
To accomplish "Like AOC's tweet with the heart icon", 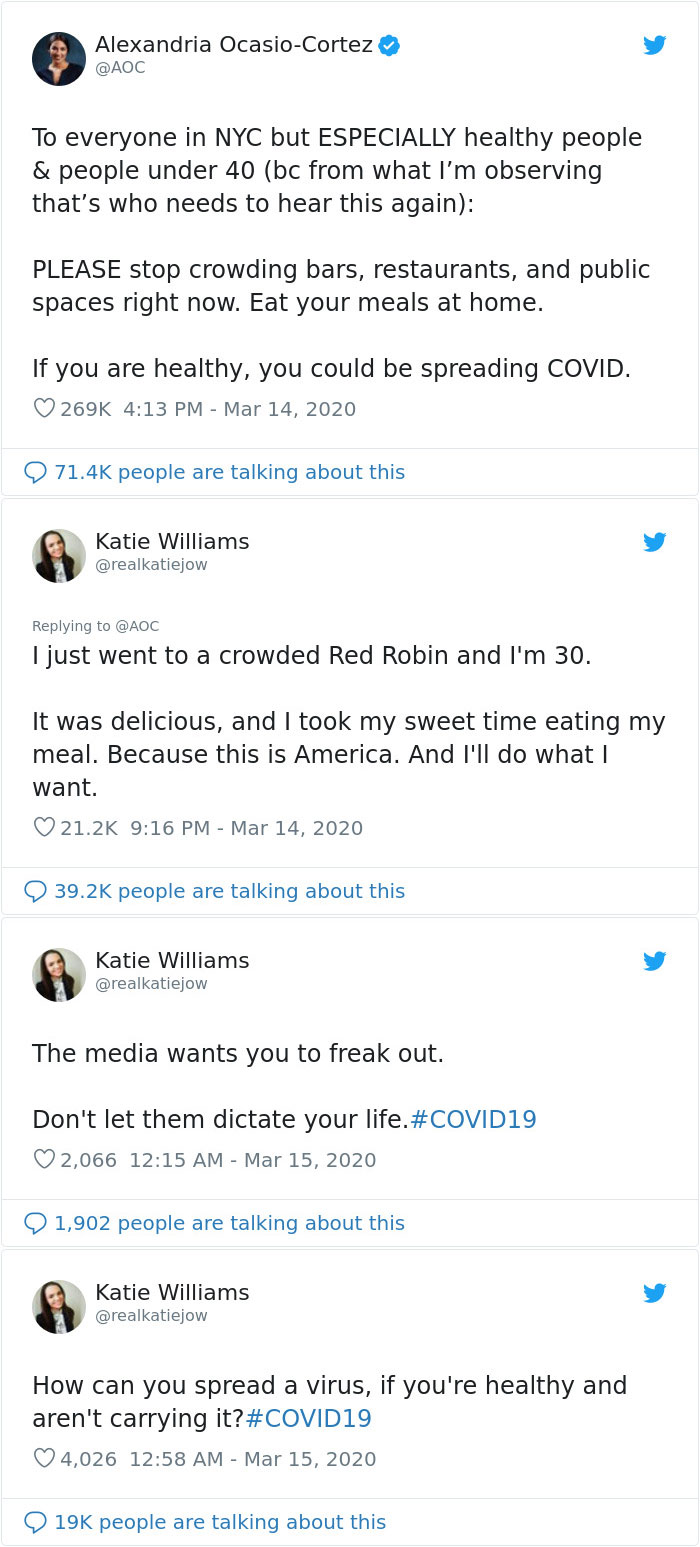I will coord(41,408).
